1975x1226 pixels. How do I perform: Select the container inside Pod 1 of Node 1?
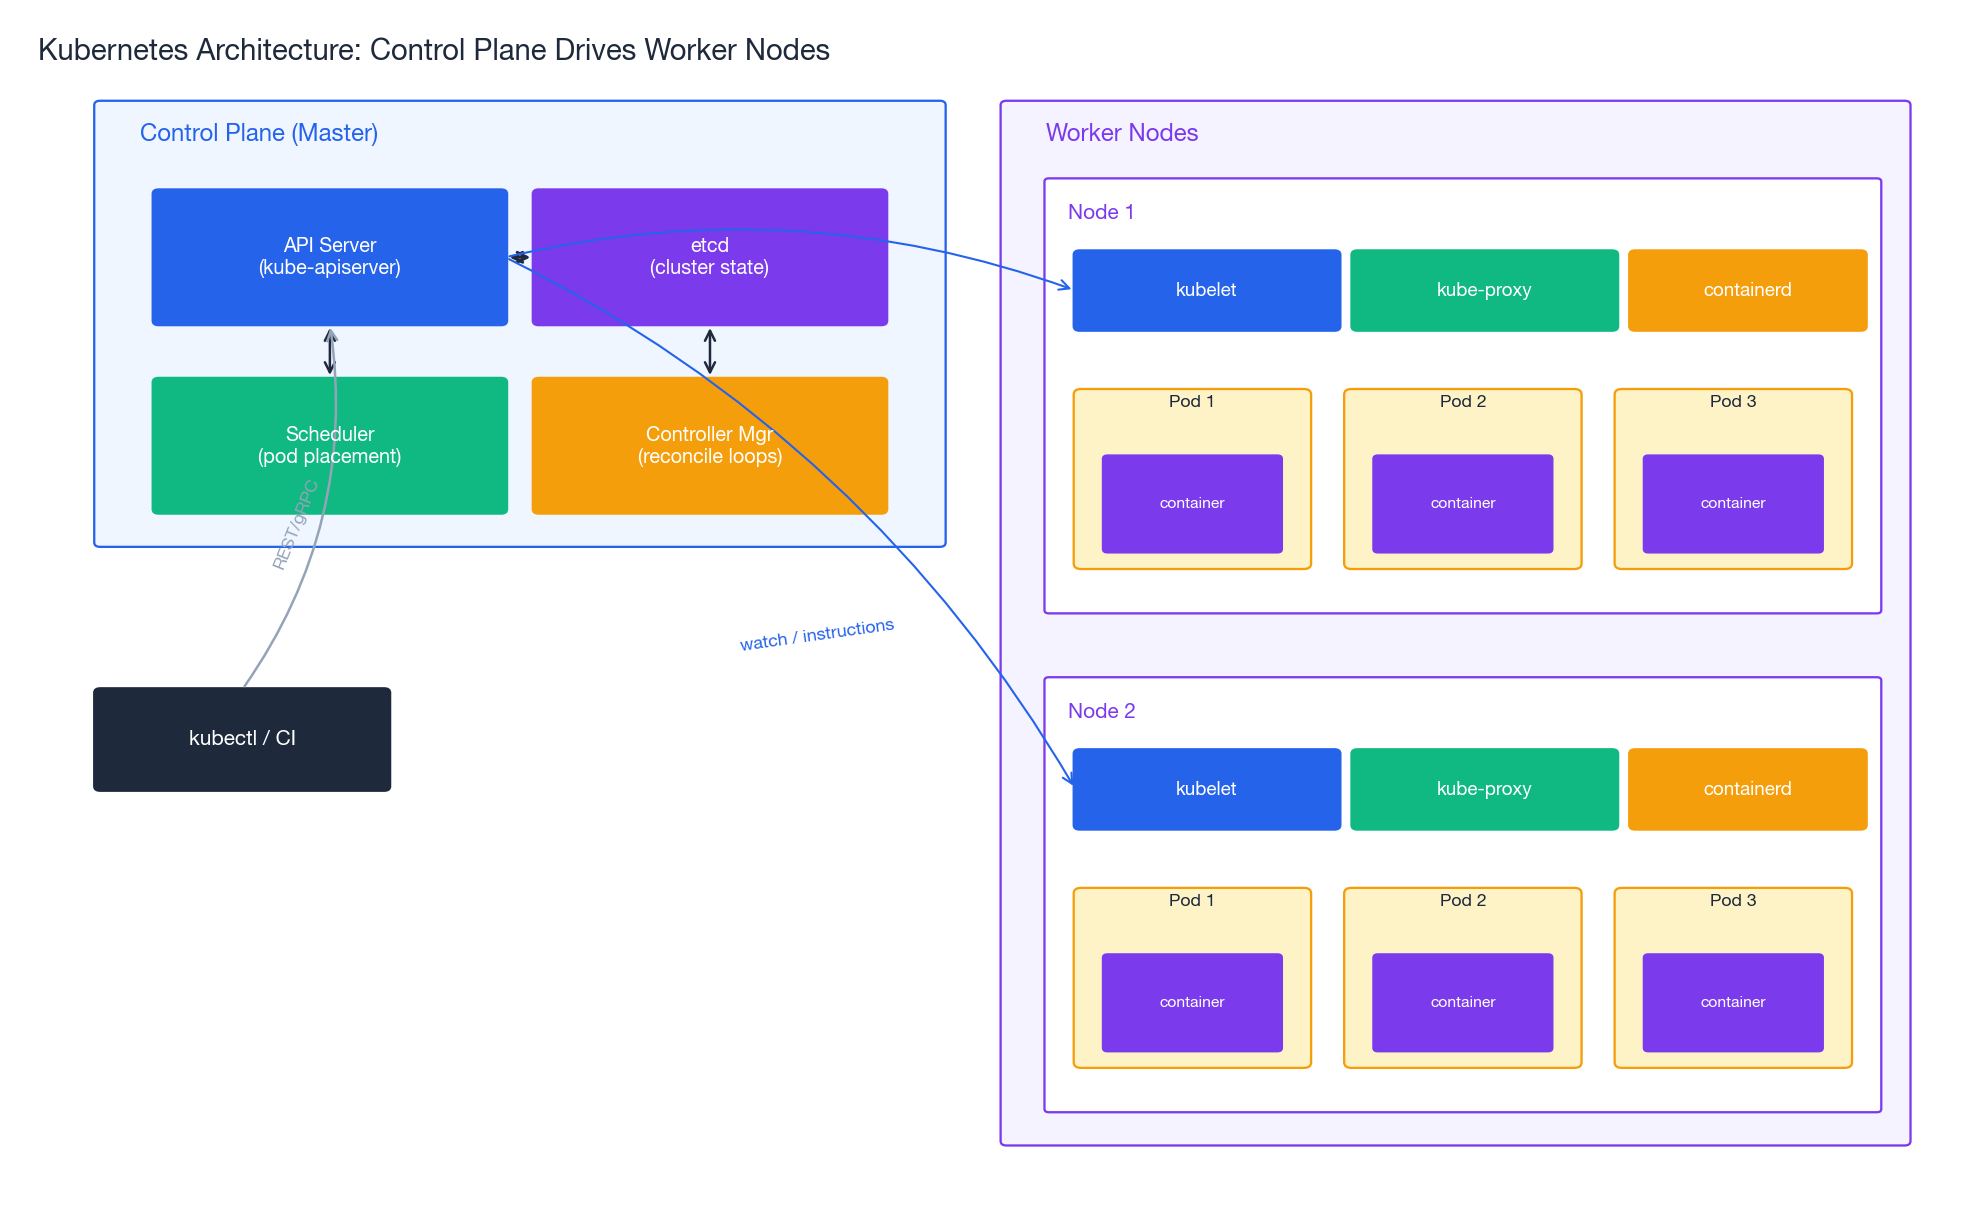tap(1191, 503)
